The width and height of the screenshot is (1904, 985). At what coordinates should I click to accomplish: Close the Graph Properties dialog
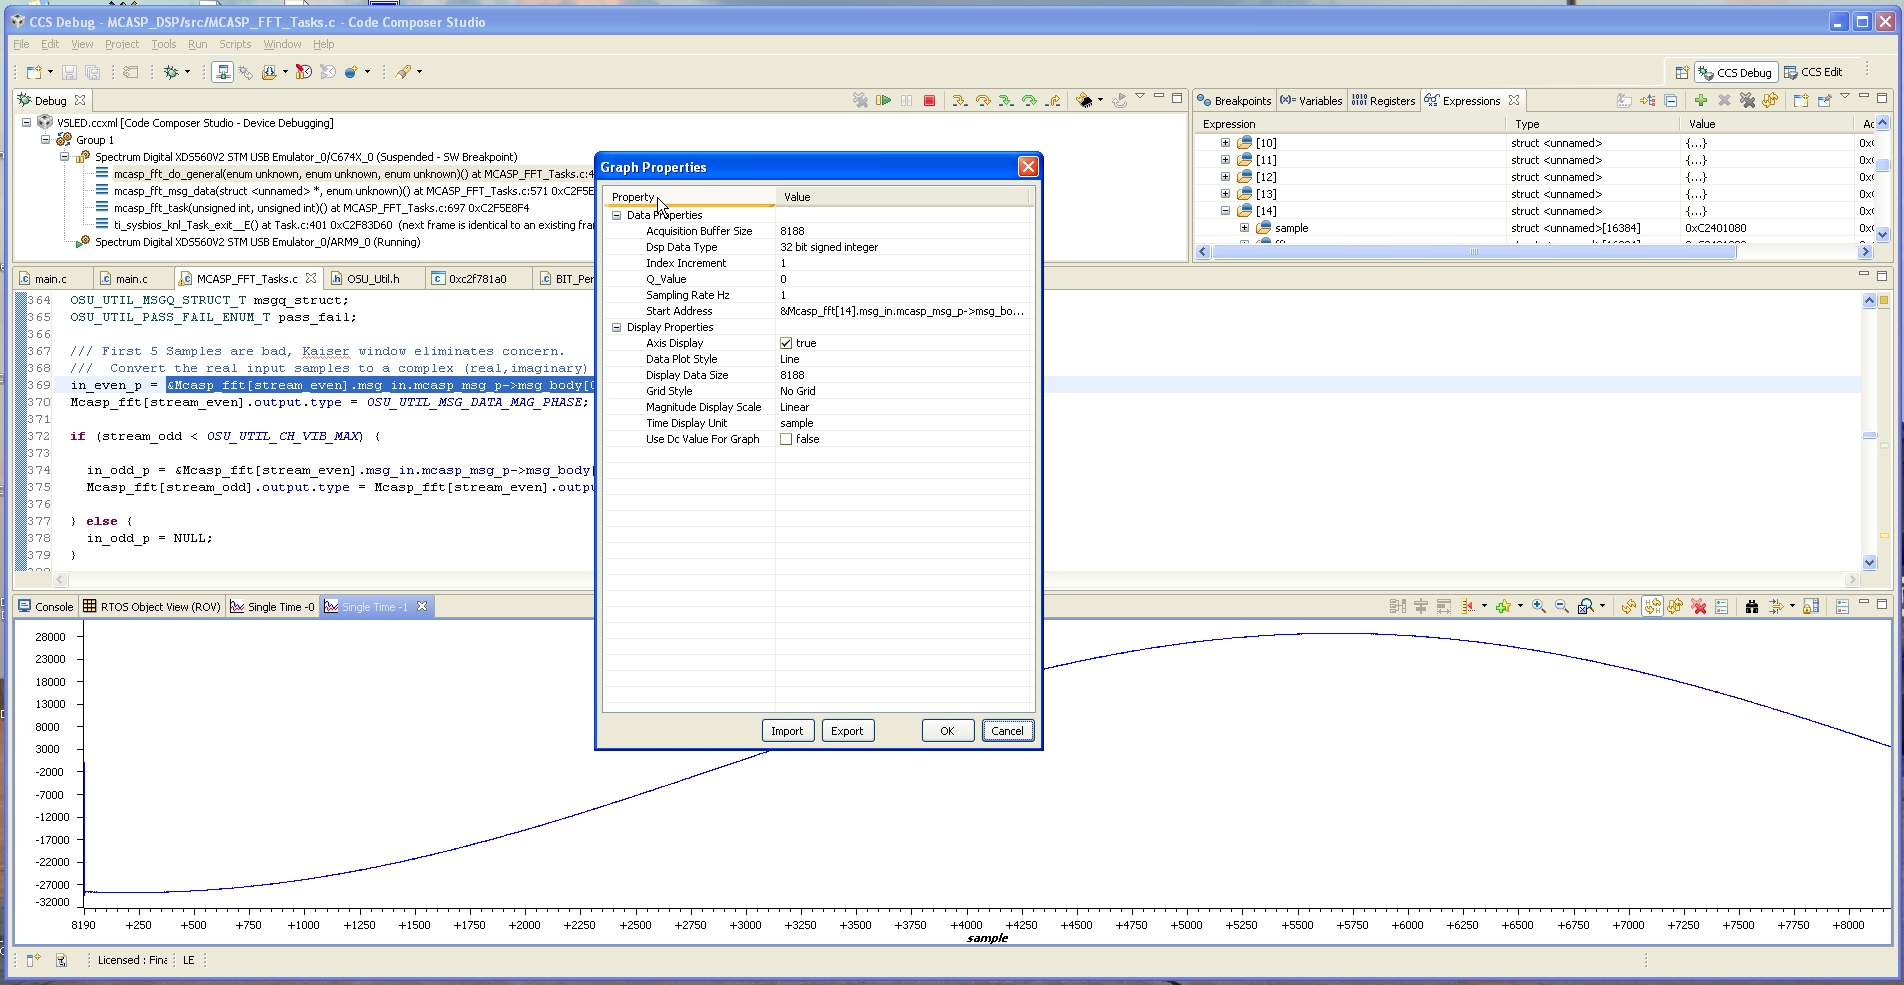[1028, 167]
